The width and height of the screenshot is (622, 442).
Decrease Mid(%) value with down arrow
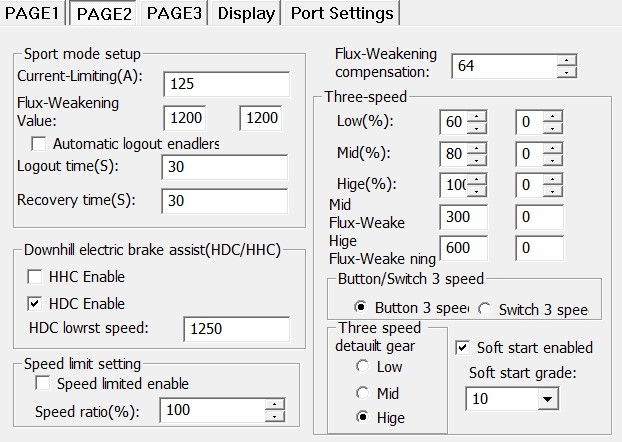[x=477, y=160]
